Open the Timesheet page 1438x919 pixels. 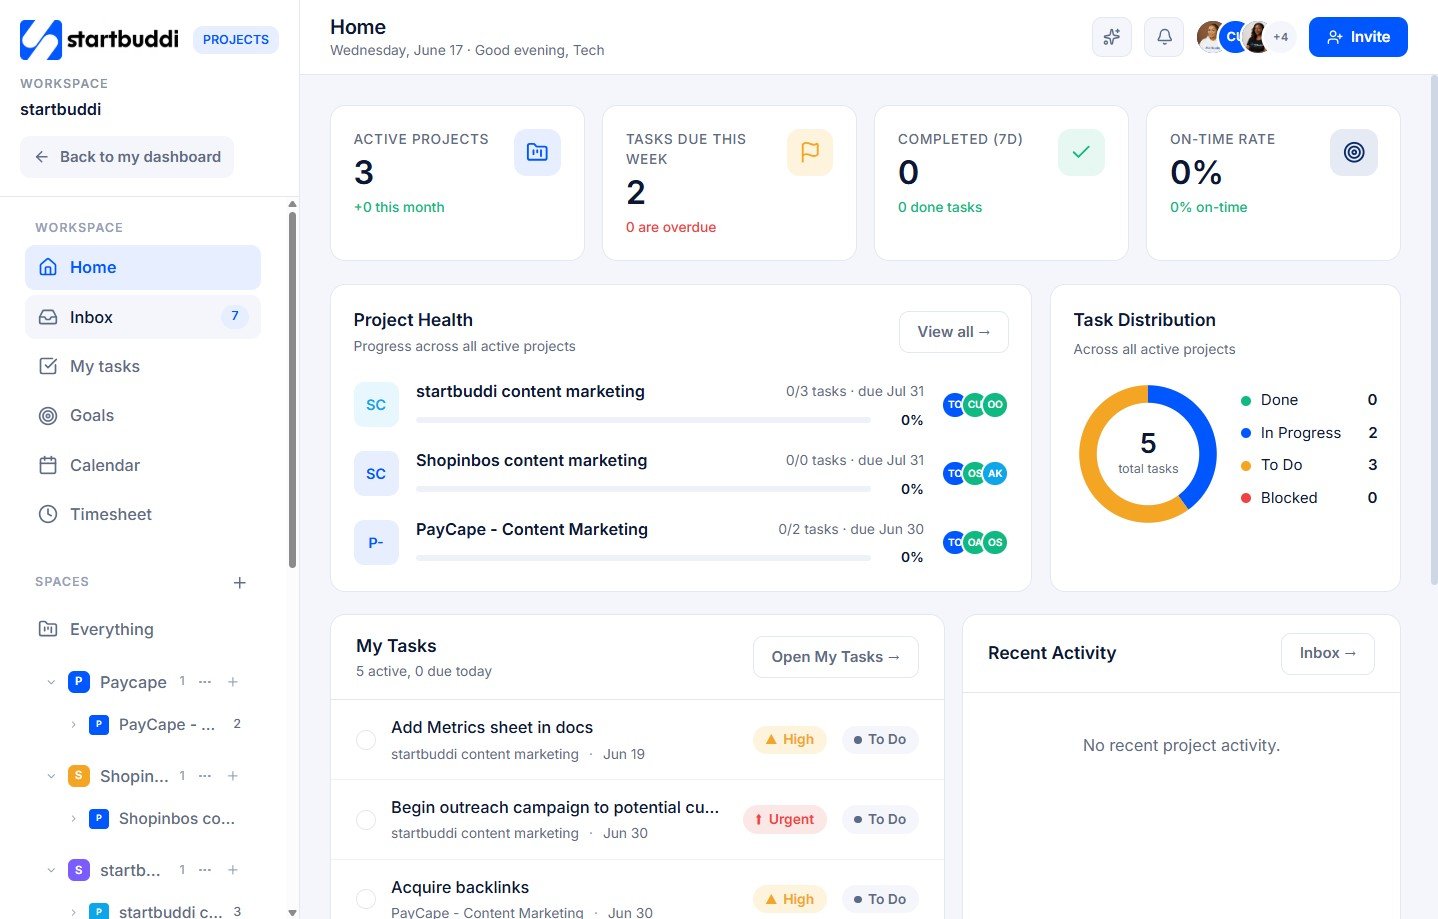pyautogui.click(x=143, y=514)
